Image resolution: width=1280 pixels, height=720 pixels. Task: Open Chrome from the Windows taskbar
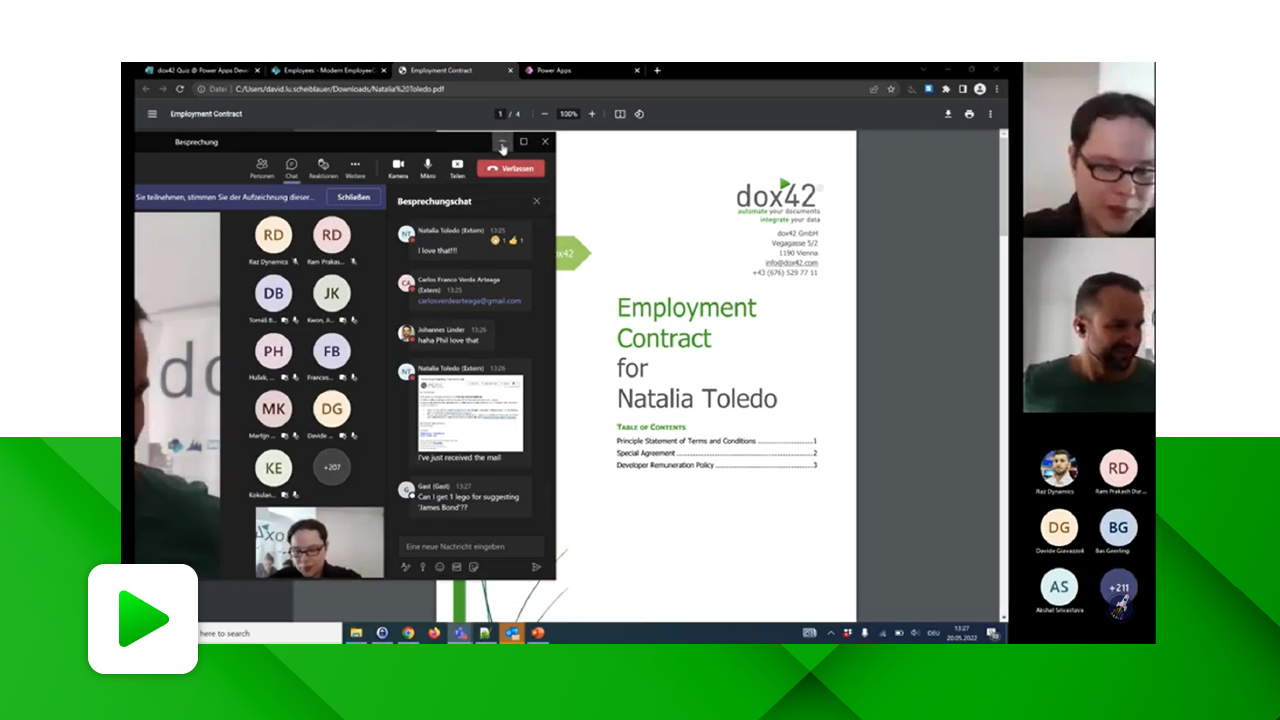click(409, 633)
